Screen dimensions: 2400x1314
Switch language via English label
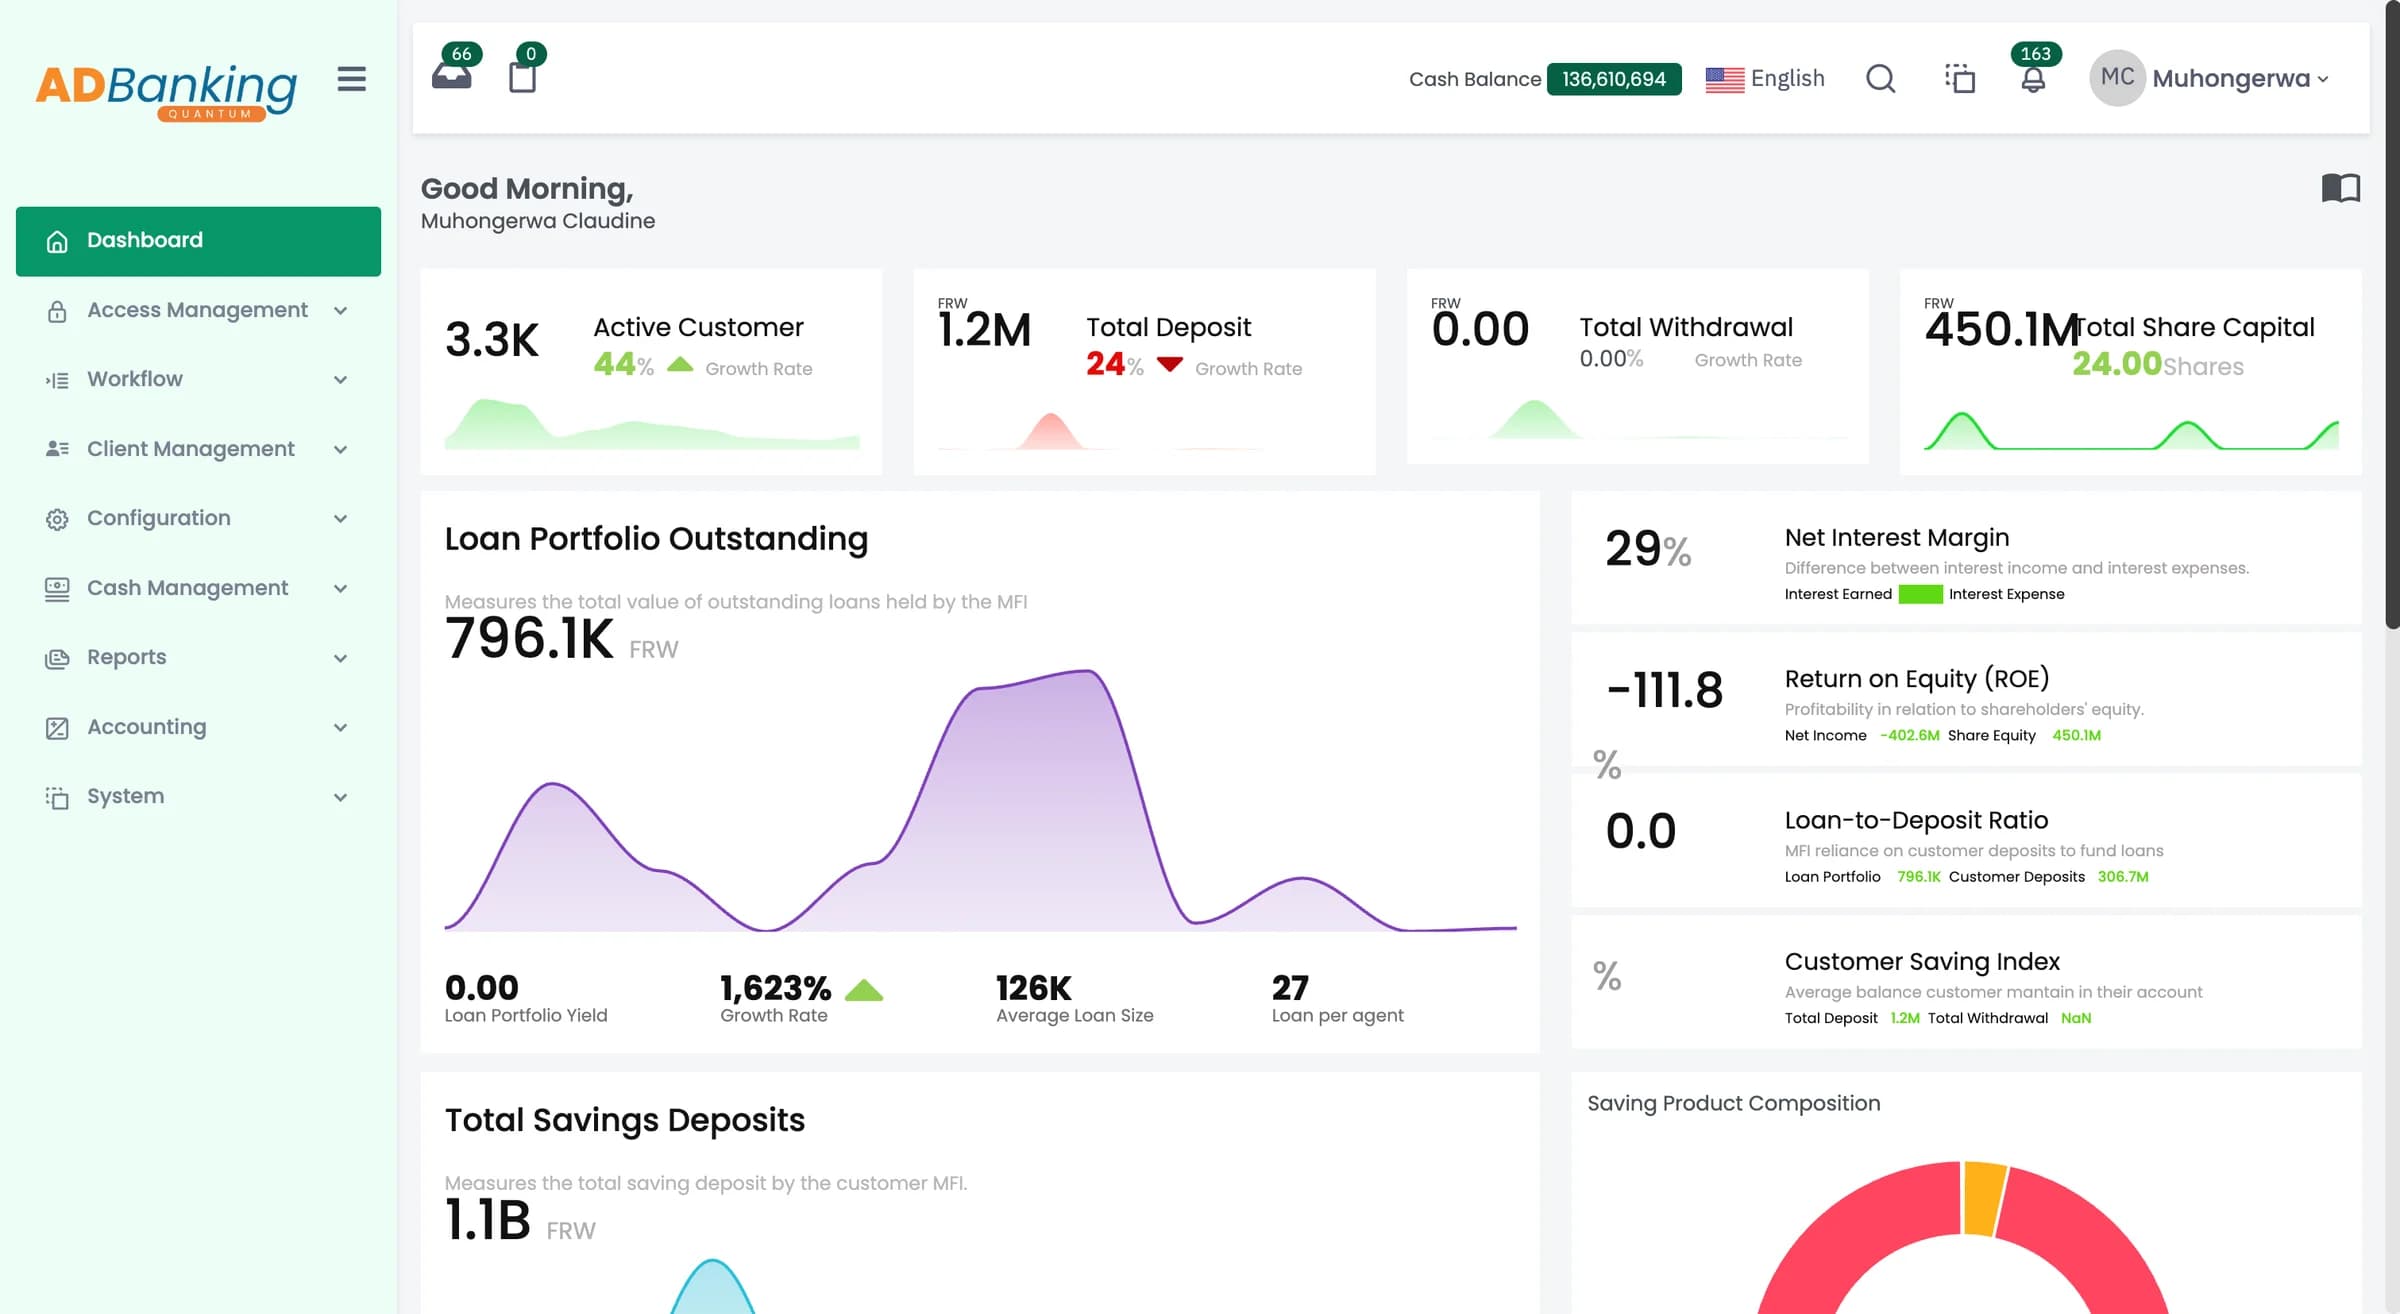point(1787,79)
